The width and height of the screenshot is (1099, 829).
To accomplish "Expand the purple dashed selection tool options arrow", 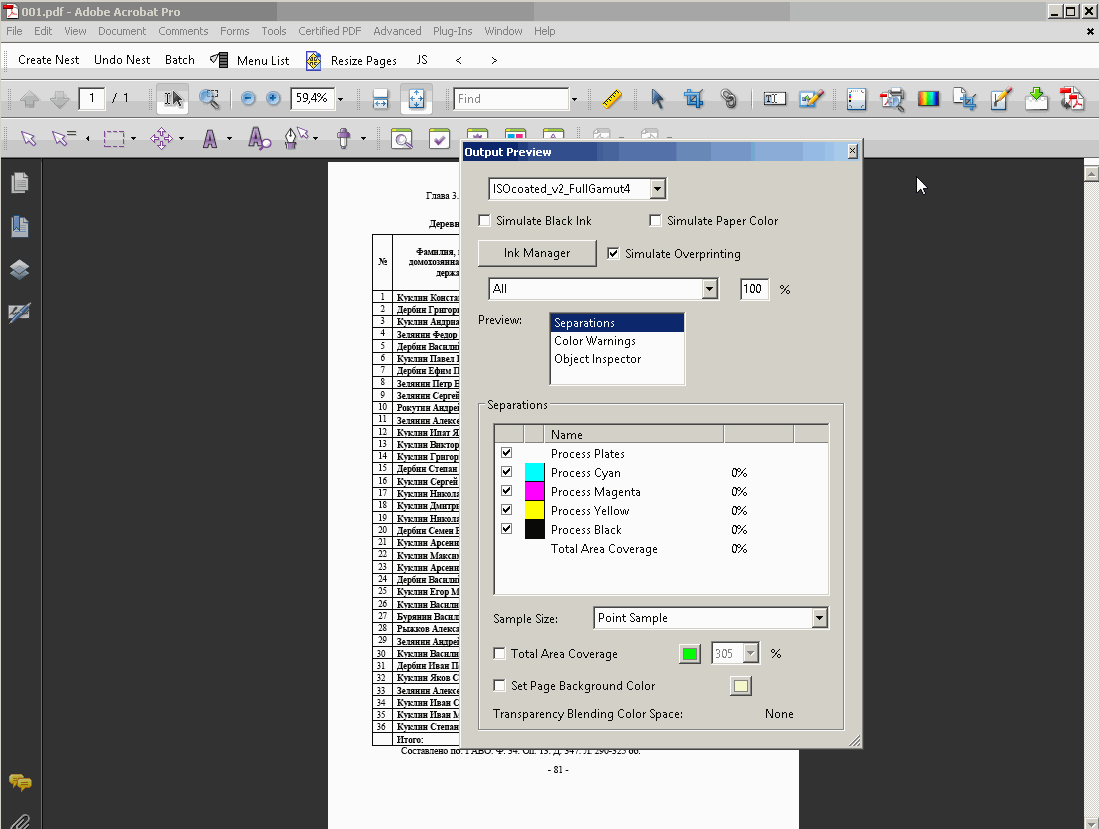I will (x=133, y=139).
